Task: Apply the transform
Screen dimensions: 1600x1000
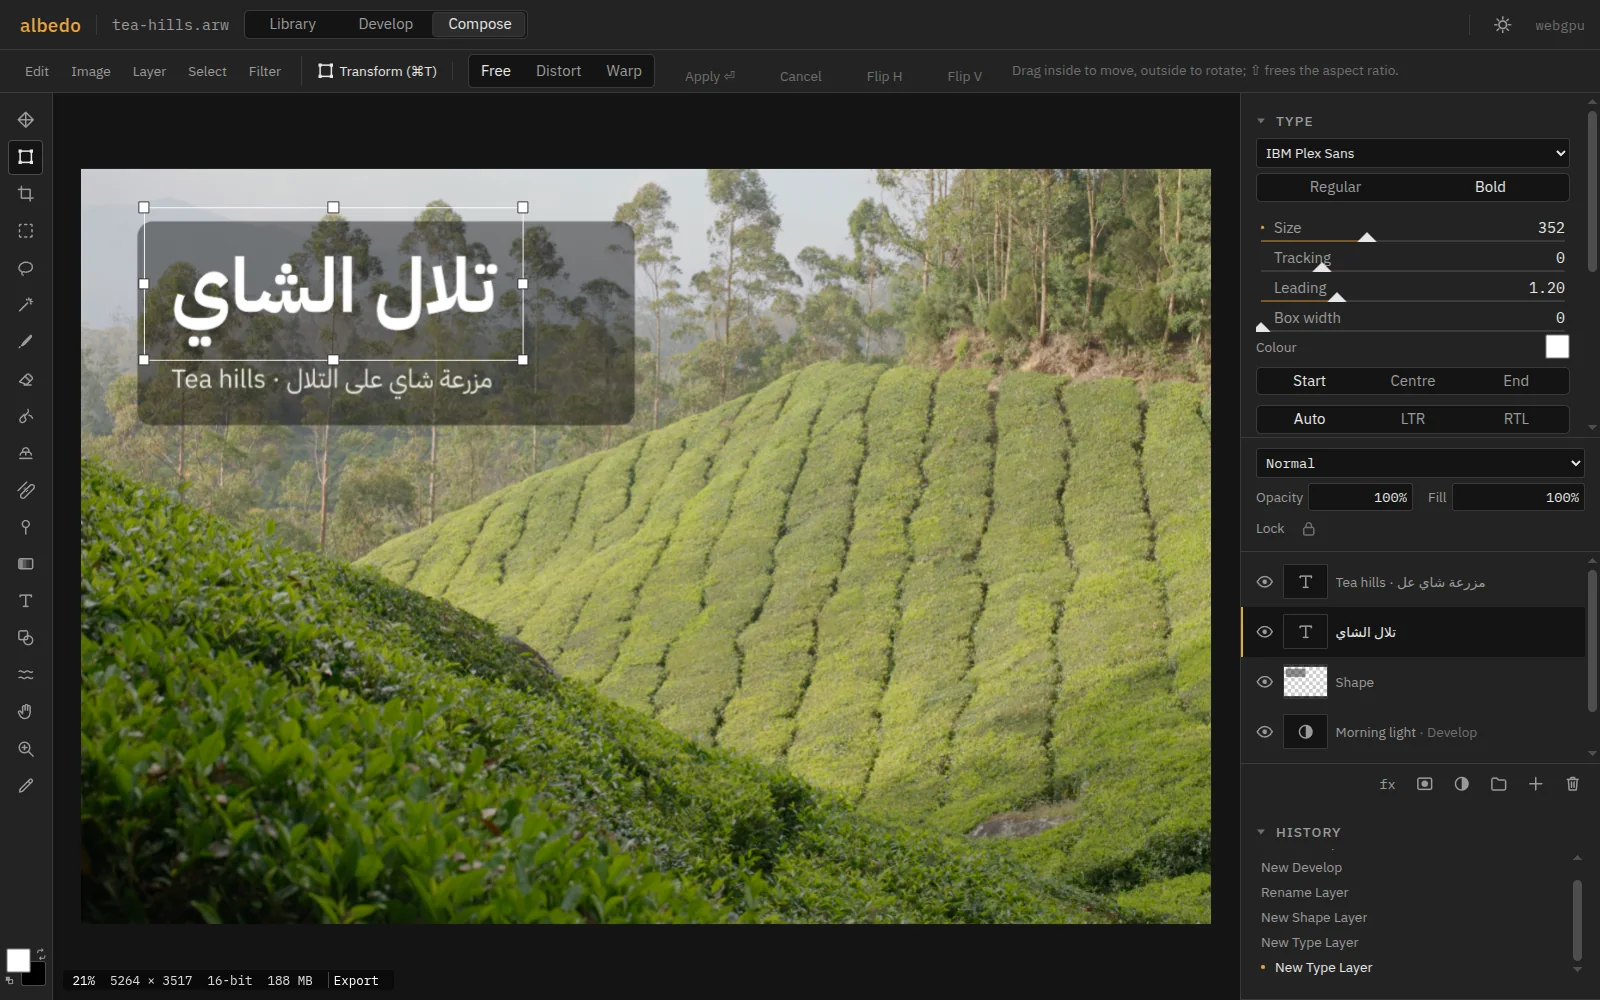Action: (710, 76)
